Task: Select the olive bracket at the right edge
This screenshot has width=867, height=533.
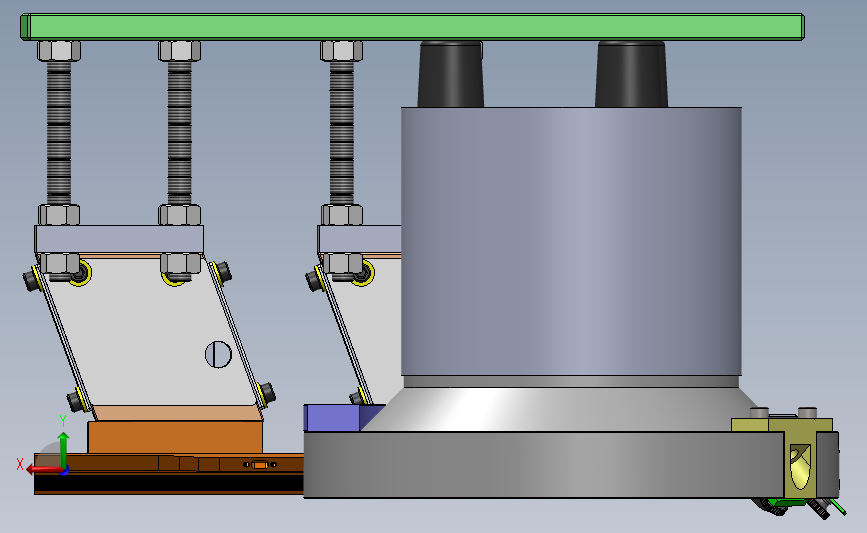Action: click(x=800, y=457)
